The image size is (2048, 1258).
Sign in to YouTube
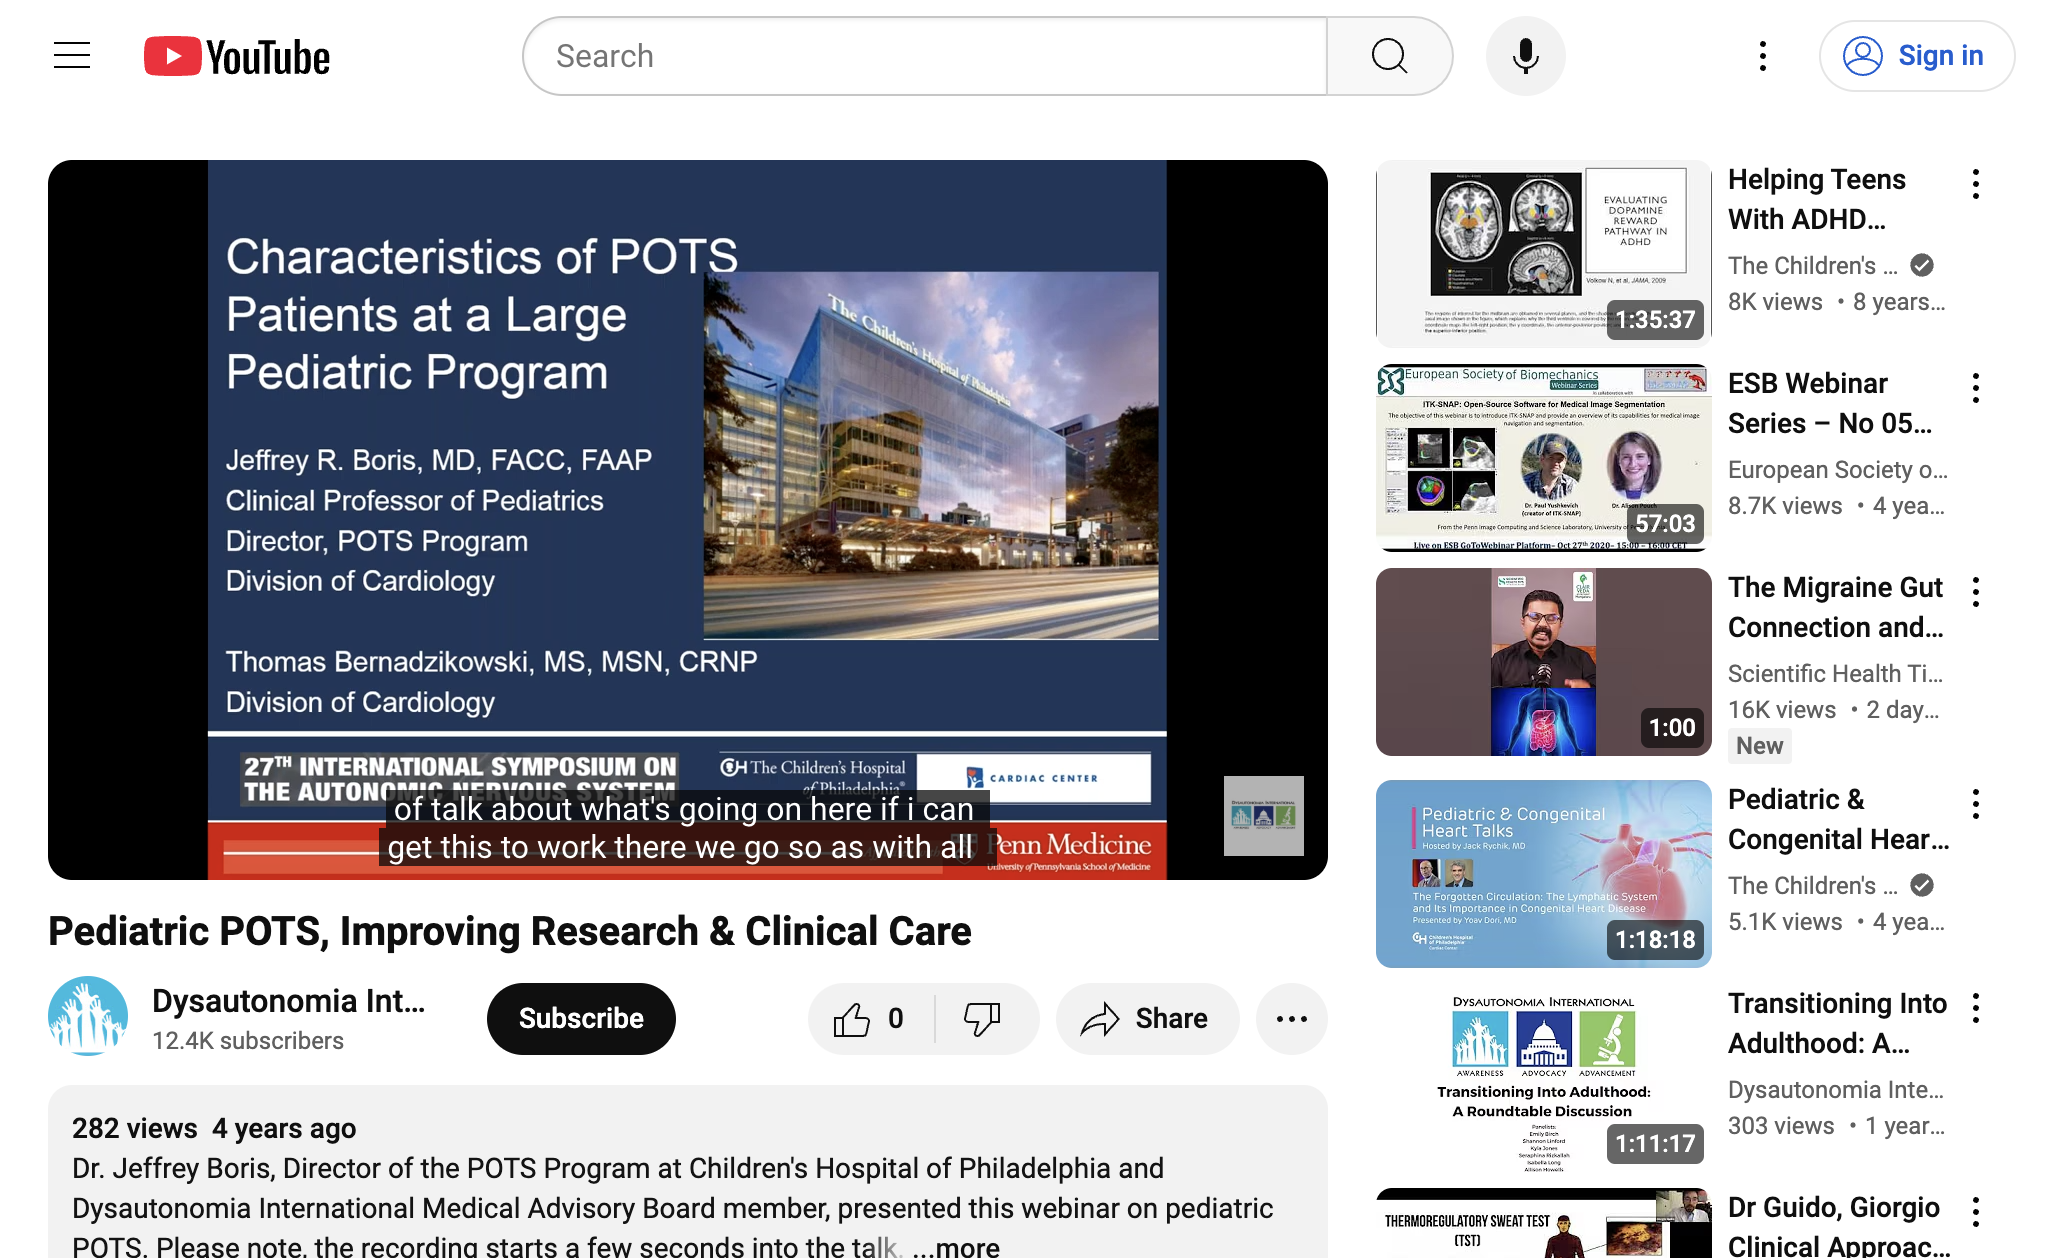pyautogui.click(x=1916, y=56)
